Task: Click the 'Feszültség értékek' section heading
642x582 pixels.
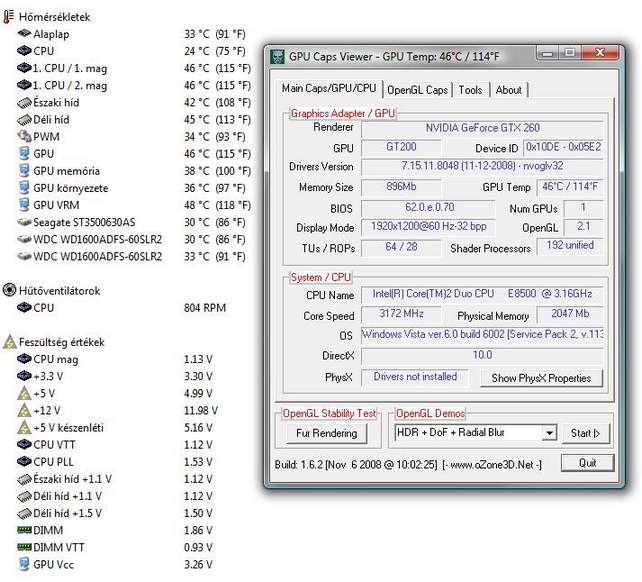Action: 61,342
